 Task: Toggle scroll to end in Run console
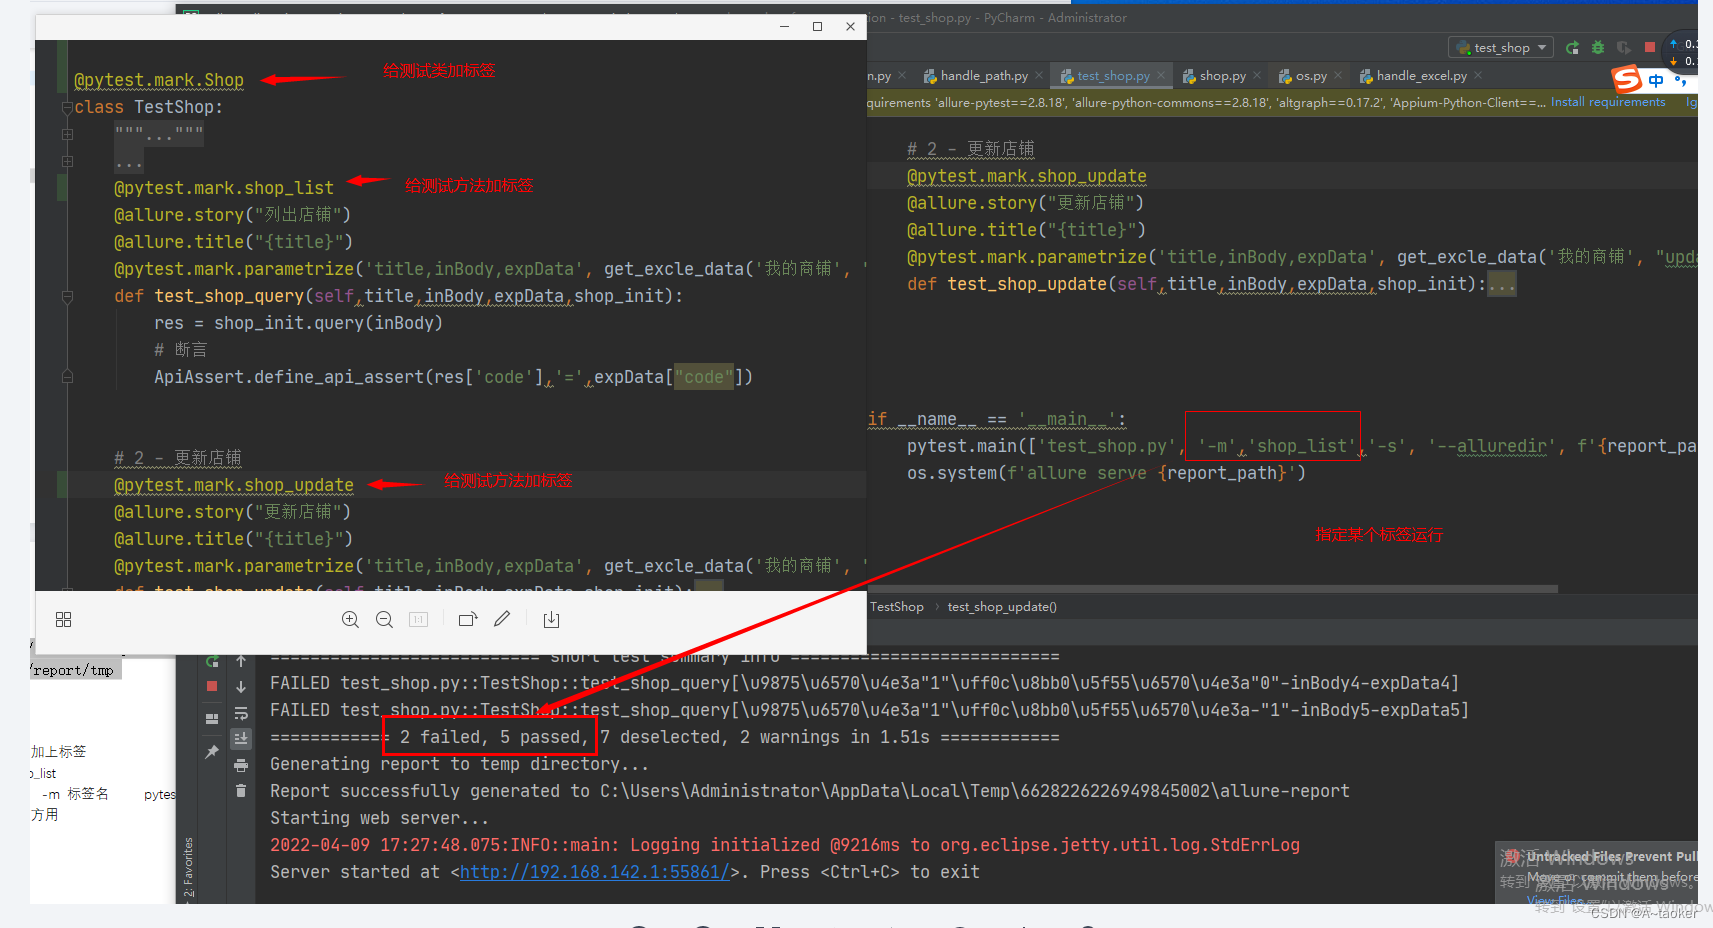241,739
